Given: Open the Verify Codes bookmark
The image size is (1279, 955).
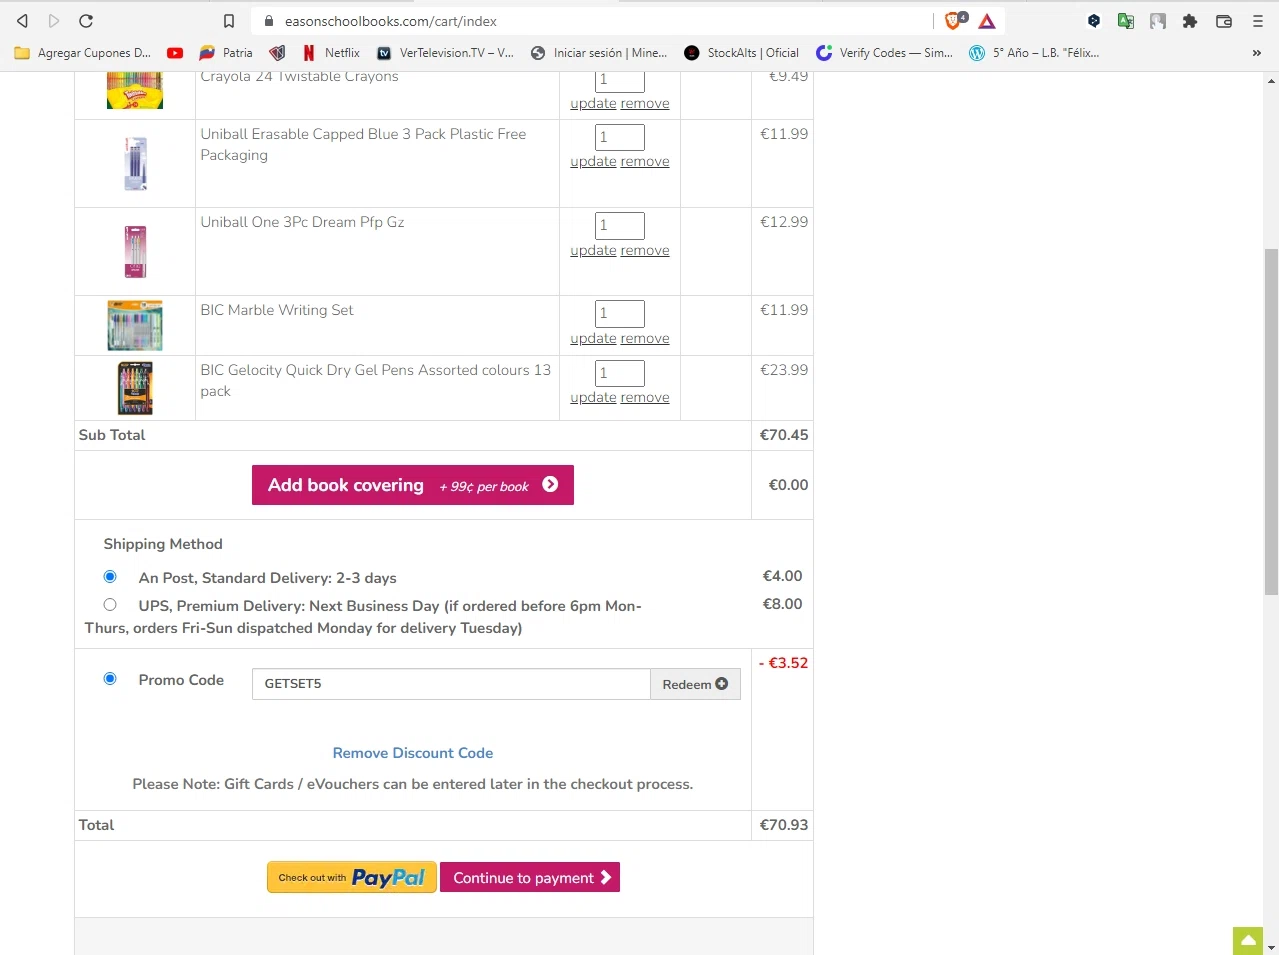Looking at the screenshot, I should coord(884,53).
